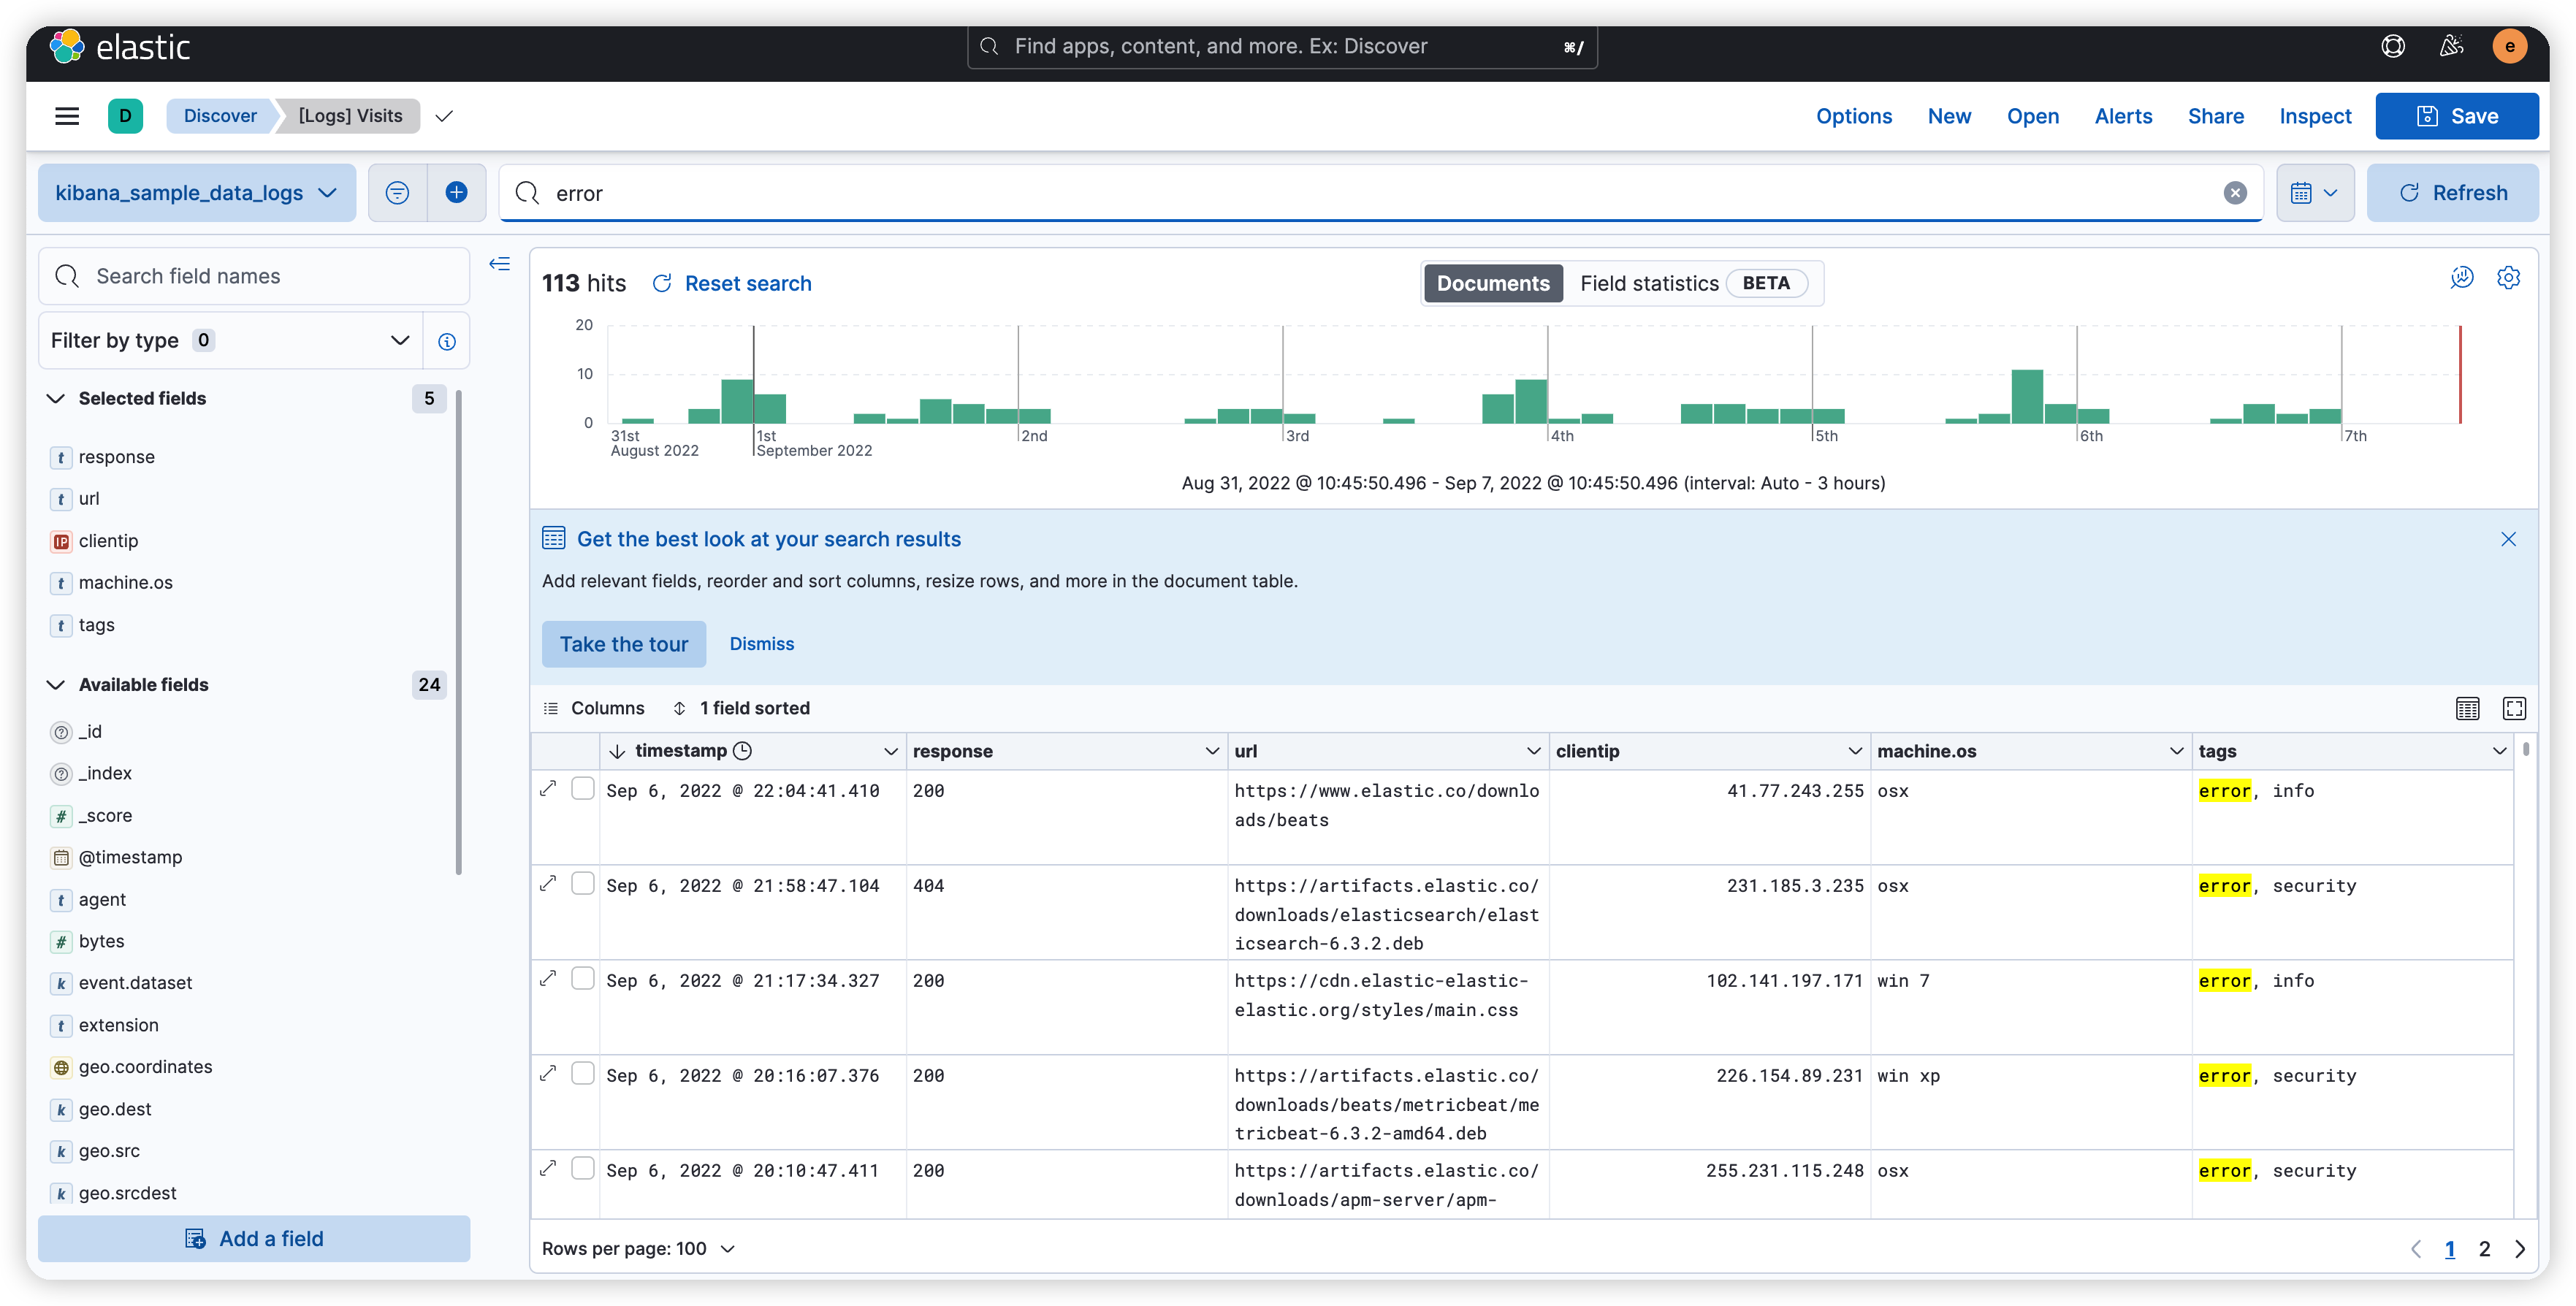Check the first document row checkbox

(583, 789)
